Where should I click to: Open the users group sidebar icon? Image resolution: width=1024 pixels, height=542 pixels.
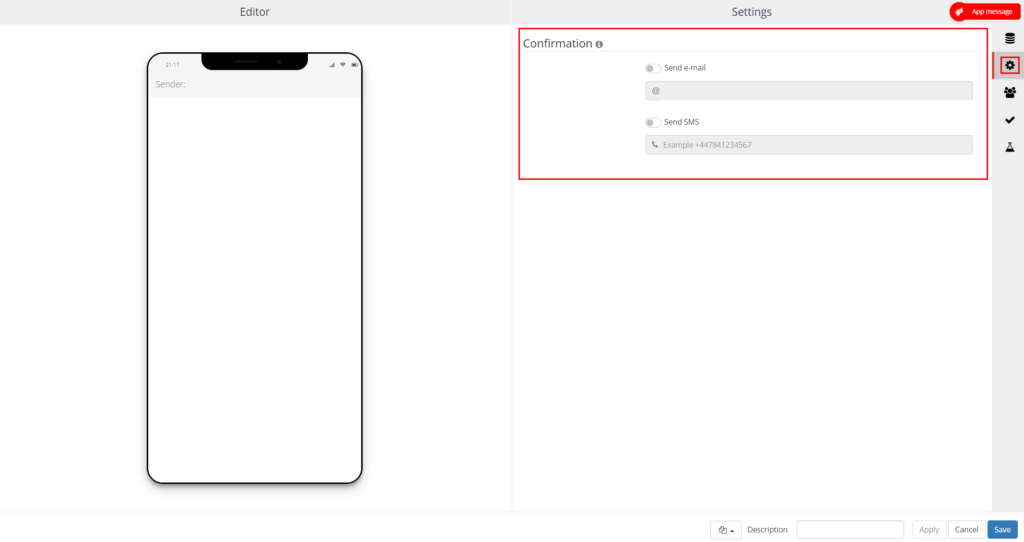(x=1010, y=93)
